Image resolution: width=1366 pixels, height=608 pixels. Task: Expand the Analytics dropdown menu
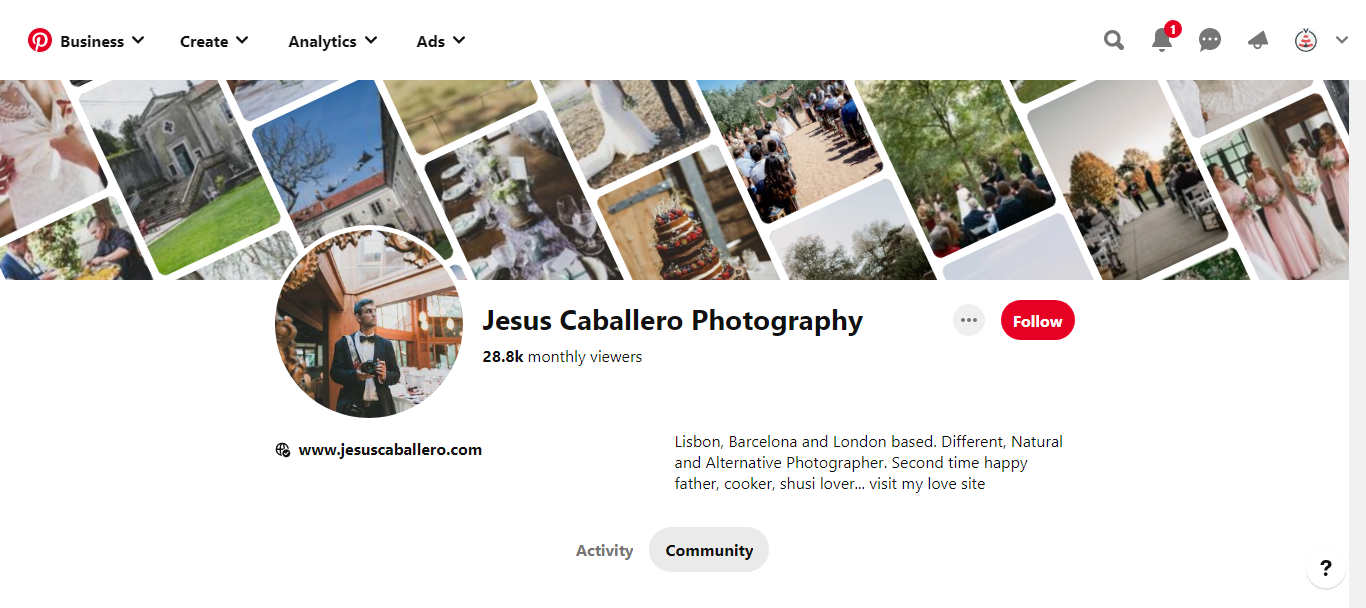pos(333,41)
